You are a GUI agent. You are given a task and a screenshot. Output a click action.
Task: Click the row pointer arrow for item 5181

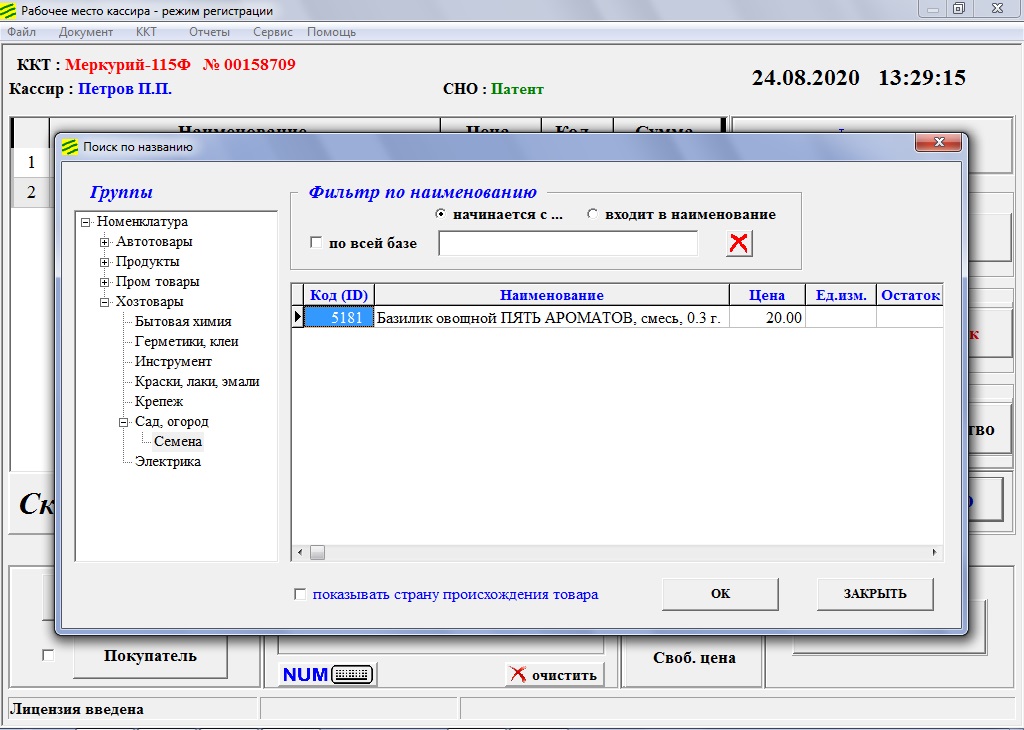point(297,318)
